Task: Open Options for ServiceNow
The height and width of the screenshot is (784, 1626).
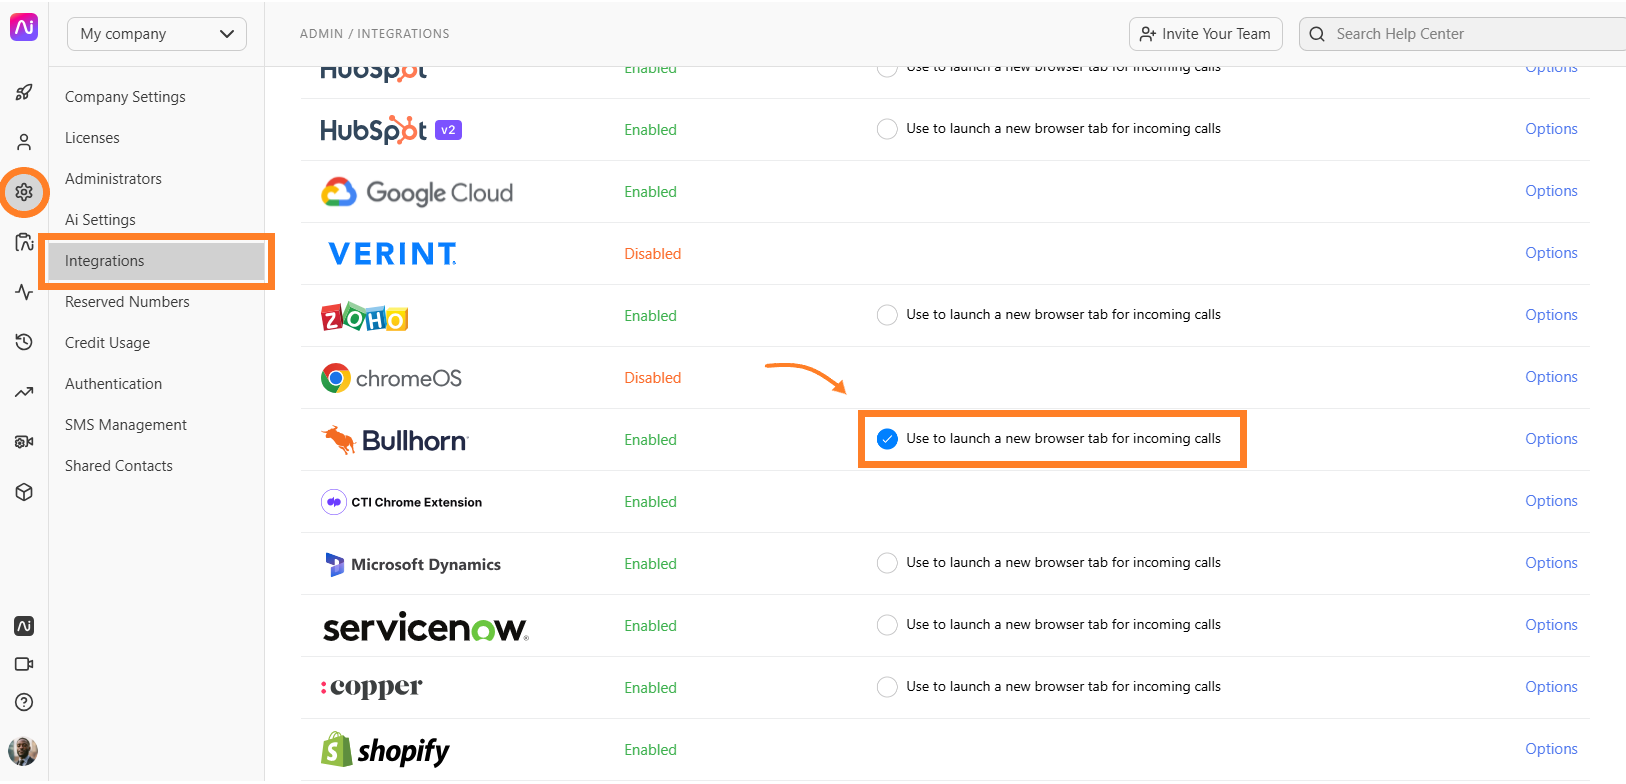Action: 1551,625
